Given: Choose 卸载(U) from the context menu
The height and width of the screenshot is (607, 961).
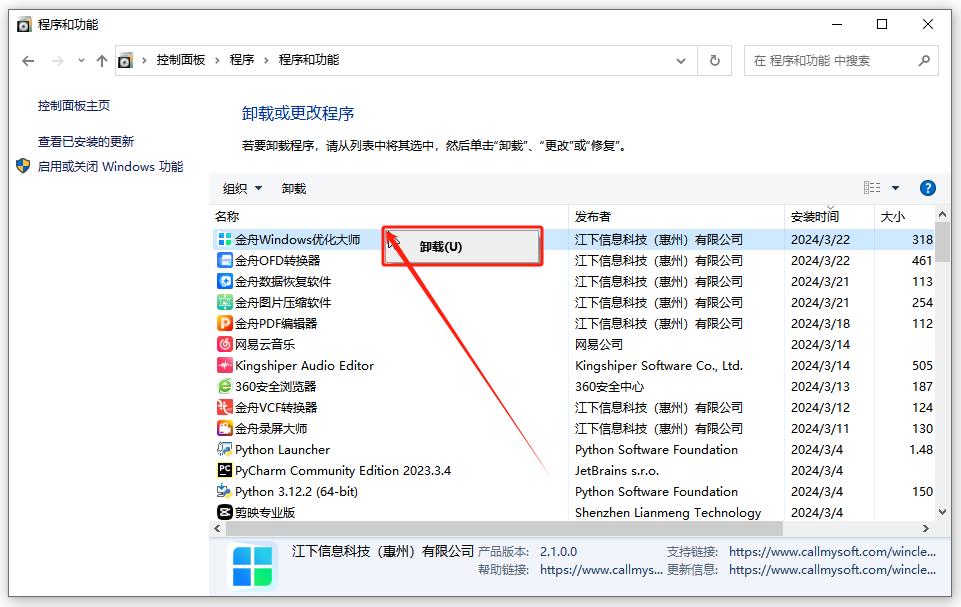Looking at the screenshot, I should tap(441, 246).
